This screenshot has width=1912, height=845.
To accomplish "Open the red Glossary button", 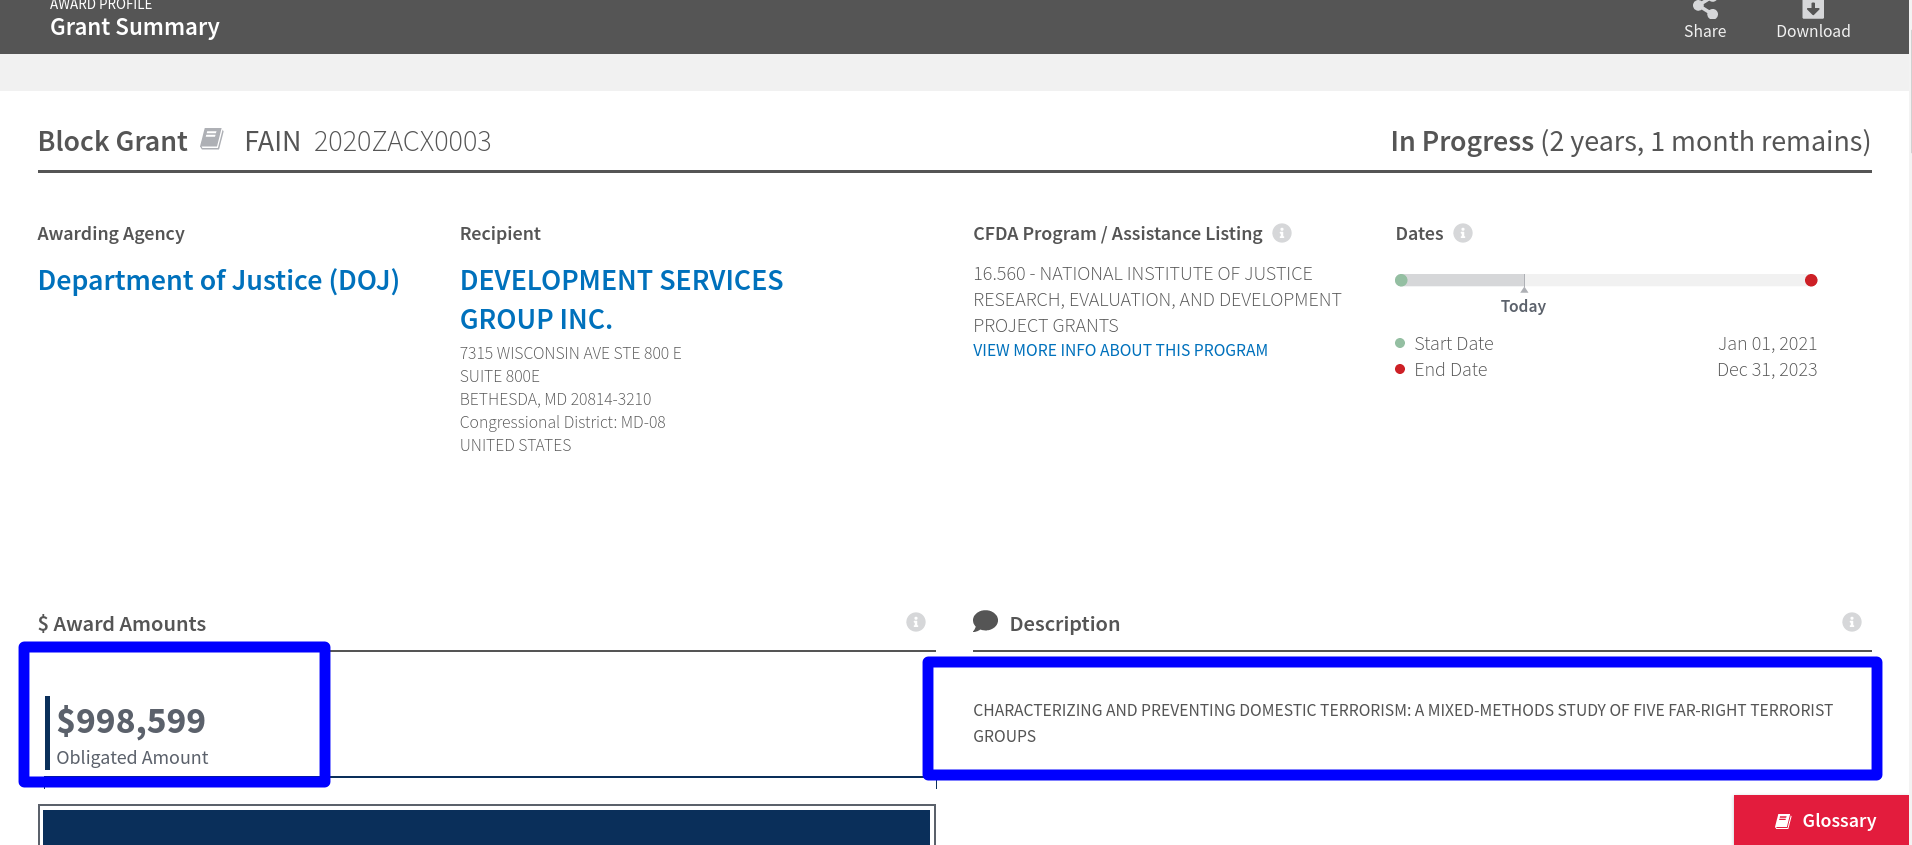I will tap(1822, 820).
